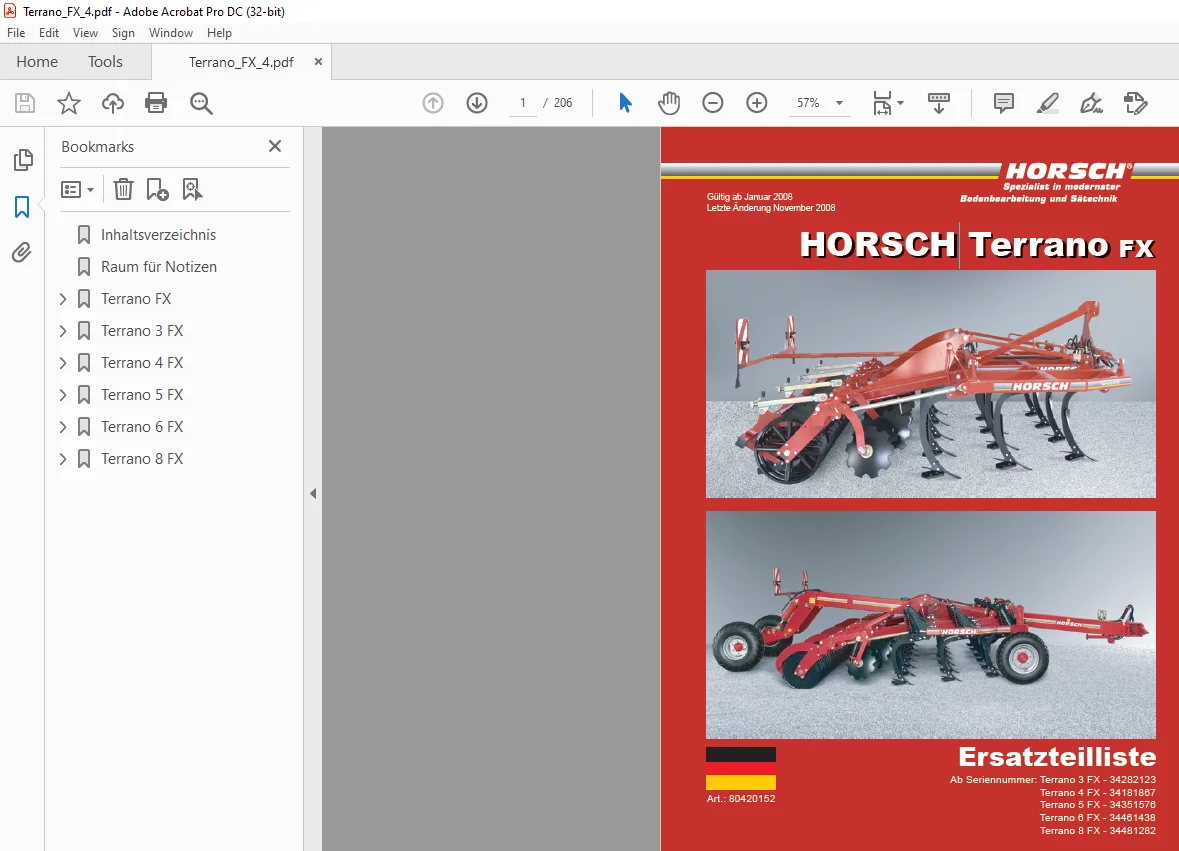The width and height of the screenshot is (1179, 851).
Task: Activate the Hand pan tool
Action: pyautogui.click(x=668, y=103)
